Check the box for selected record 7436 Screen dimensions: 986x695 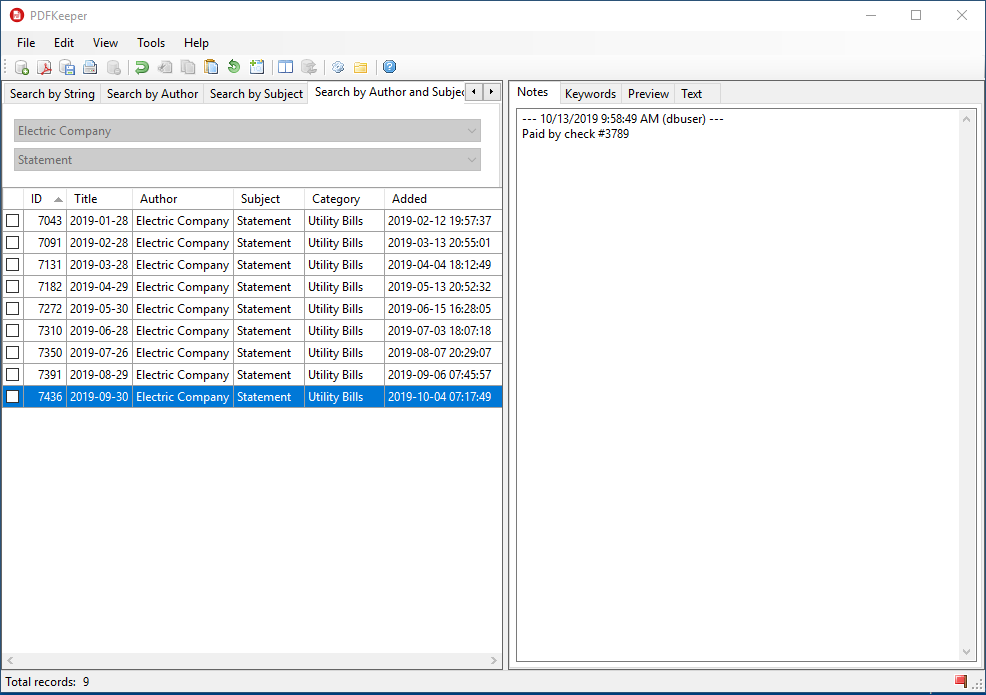click(x=13, y=397)
